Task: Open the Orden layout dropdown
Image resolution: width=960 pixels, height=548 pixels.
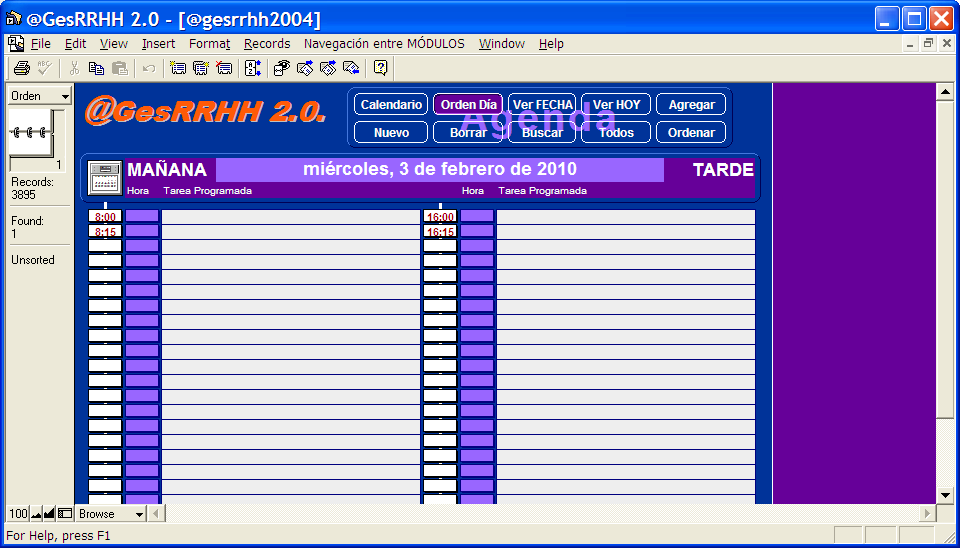Action: [x=39, y=96]
